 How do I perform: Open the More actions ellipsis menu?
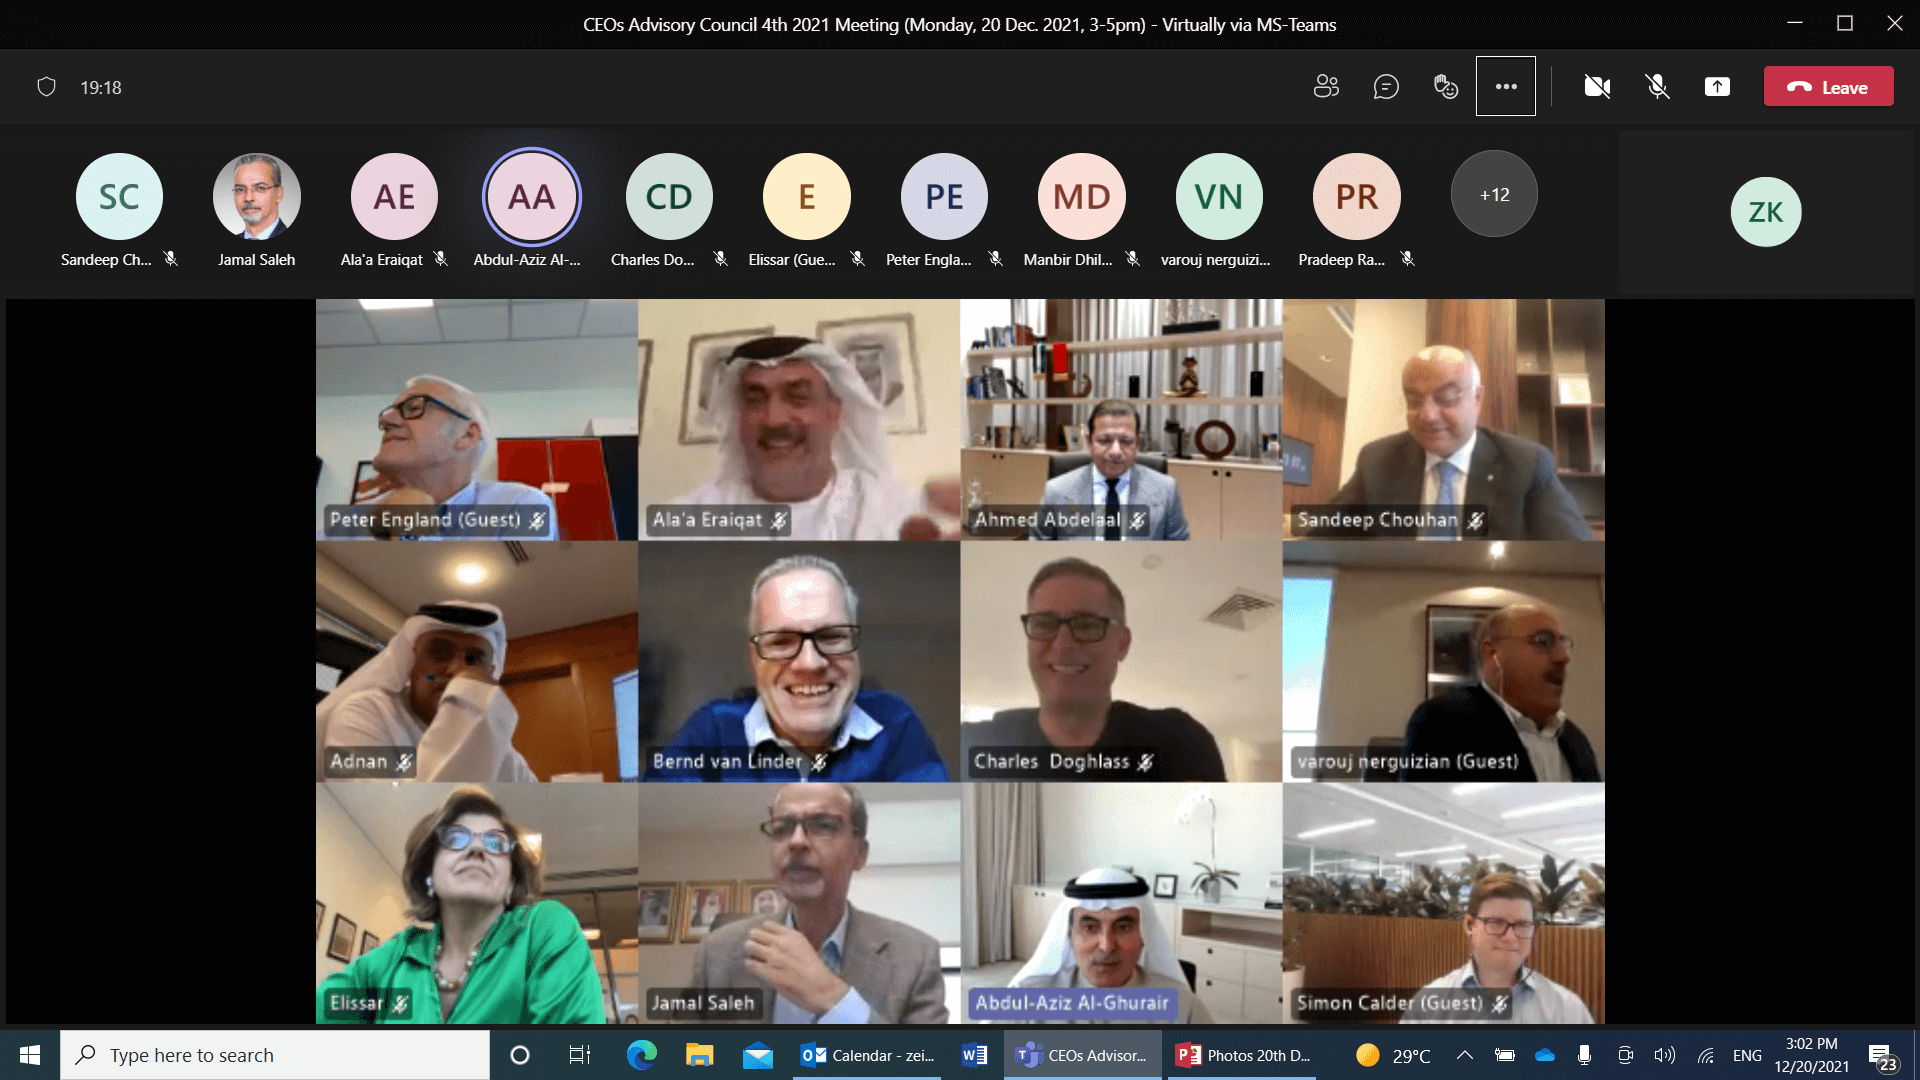pyautogui.click(x=1506, y=87)
